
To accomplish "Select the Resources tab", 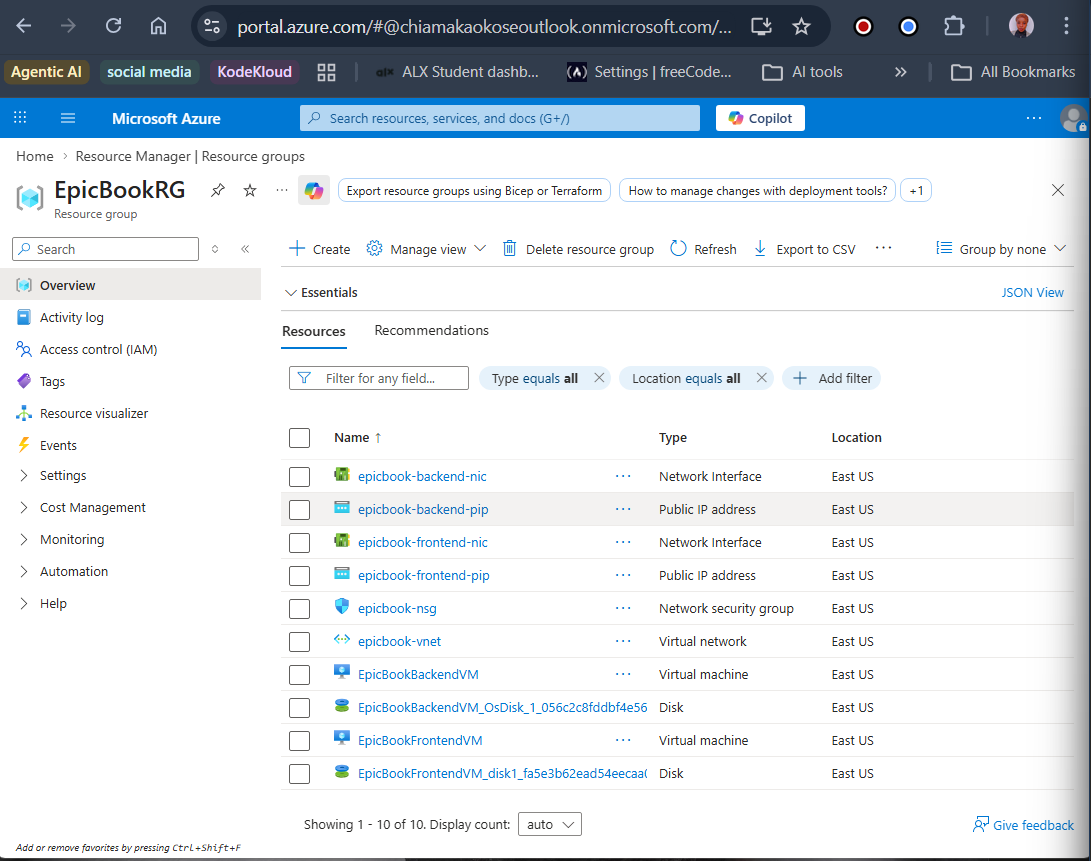I will 314,331.
